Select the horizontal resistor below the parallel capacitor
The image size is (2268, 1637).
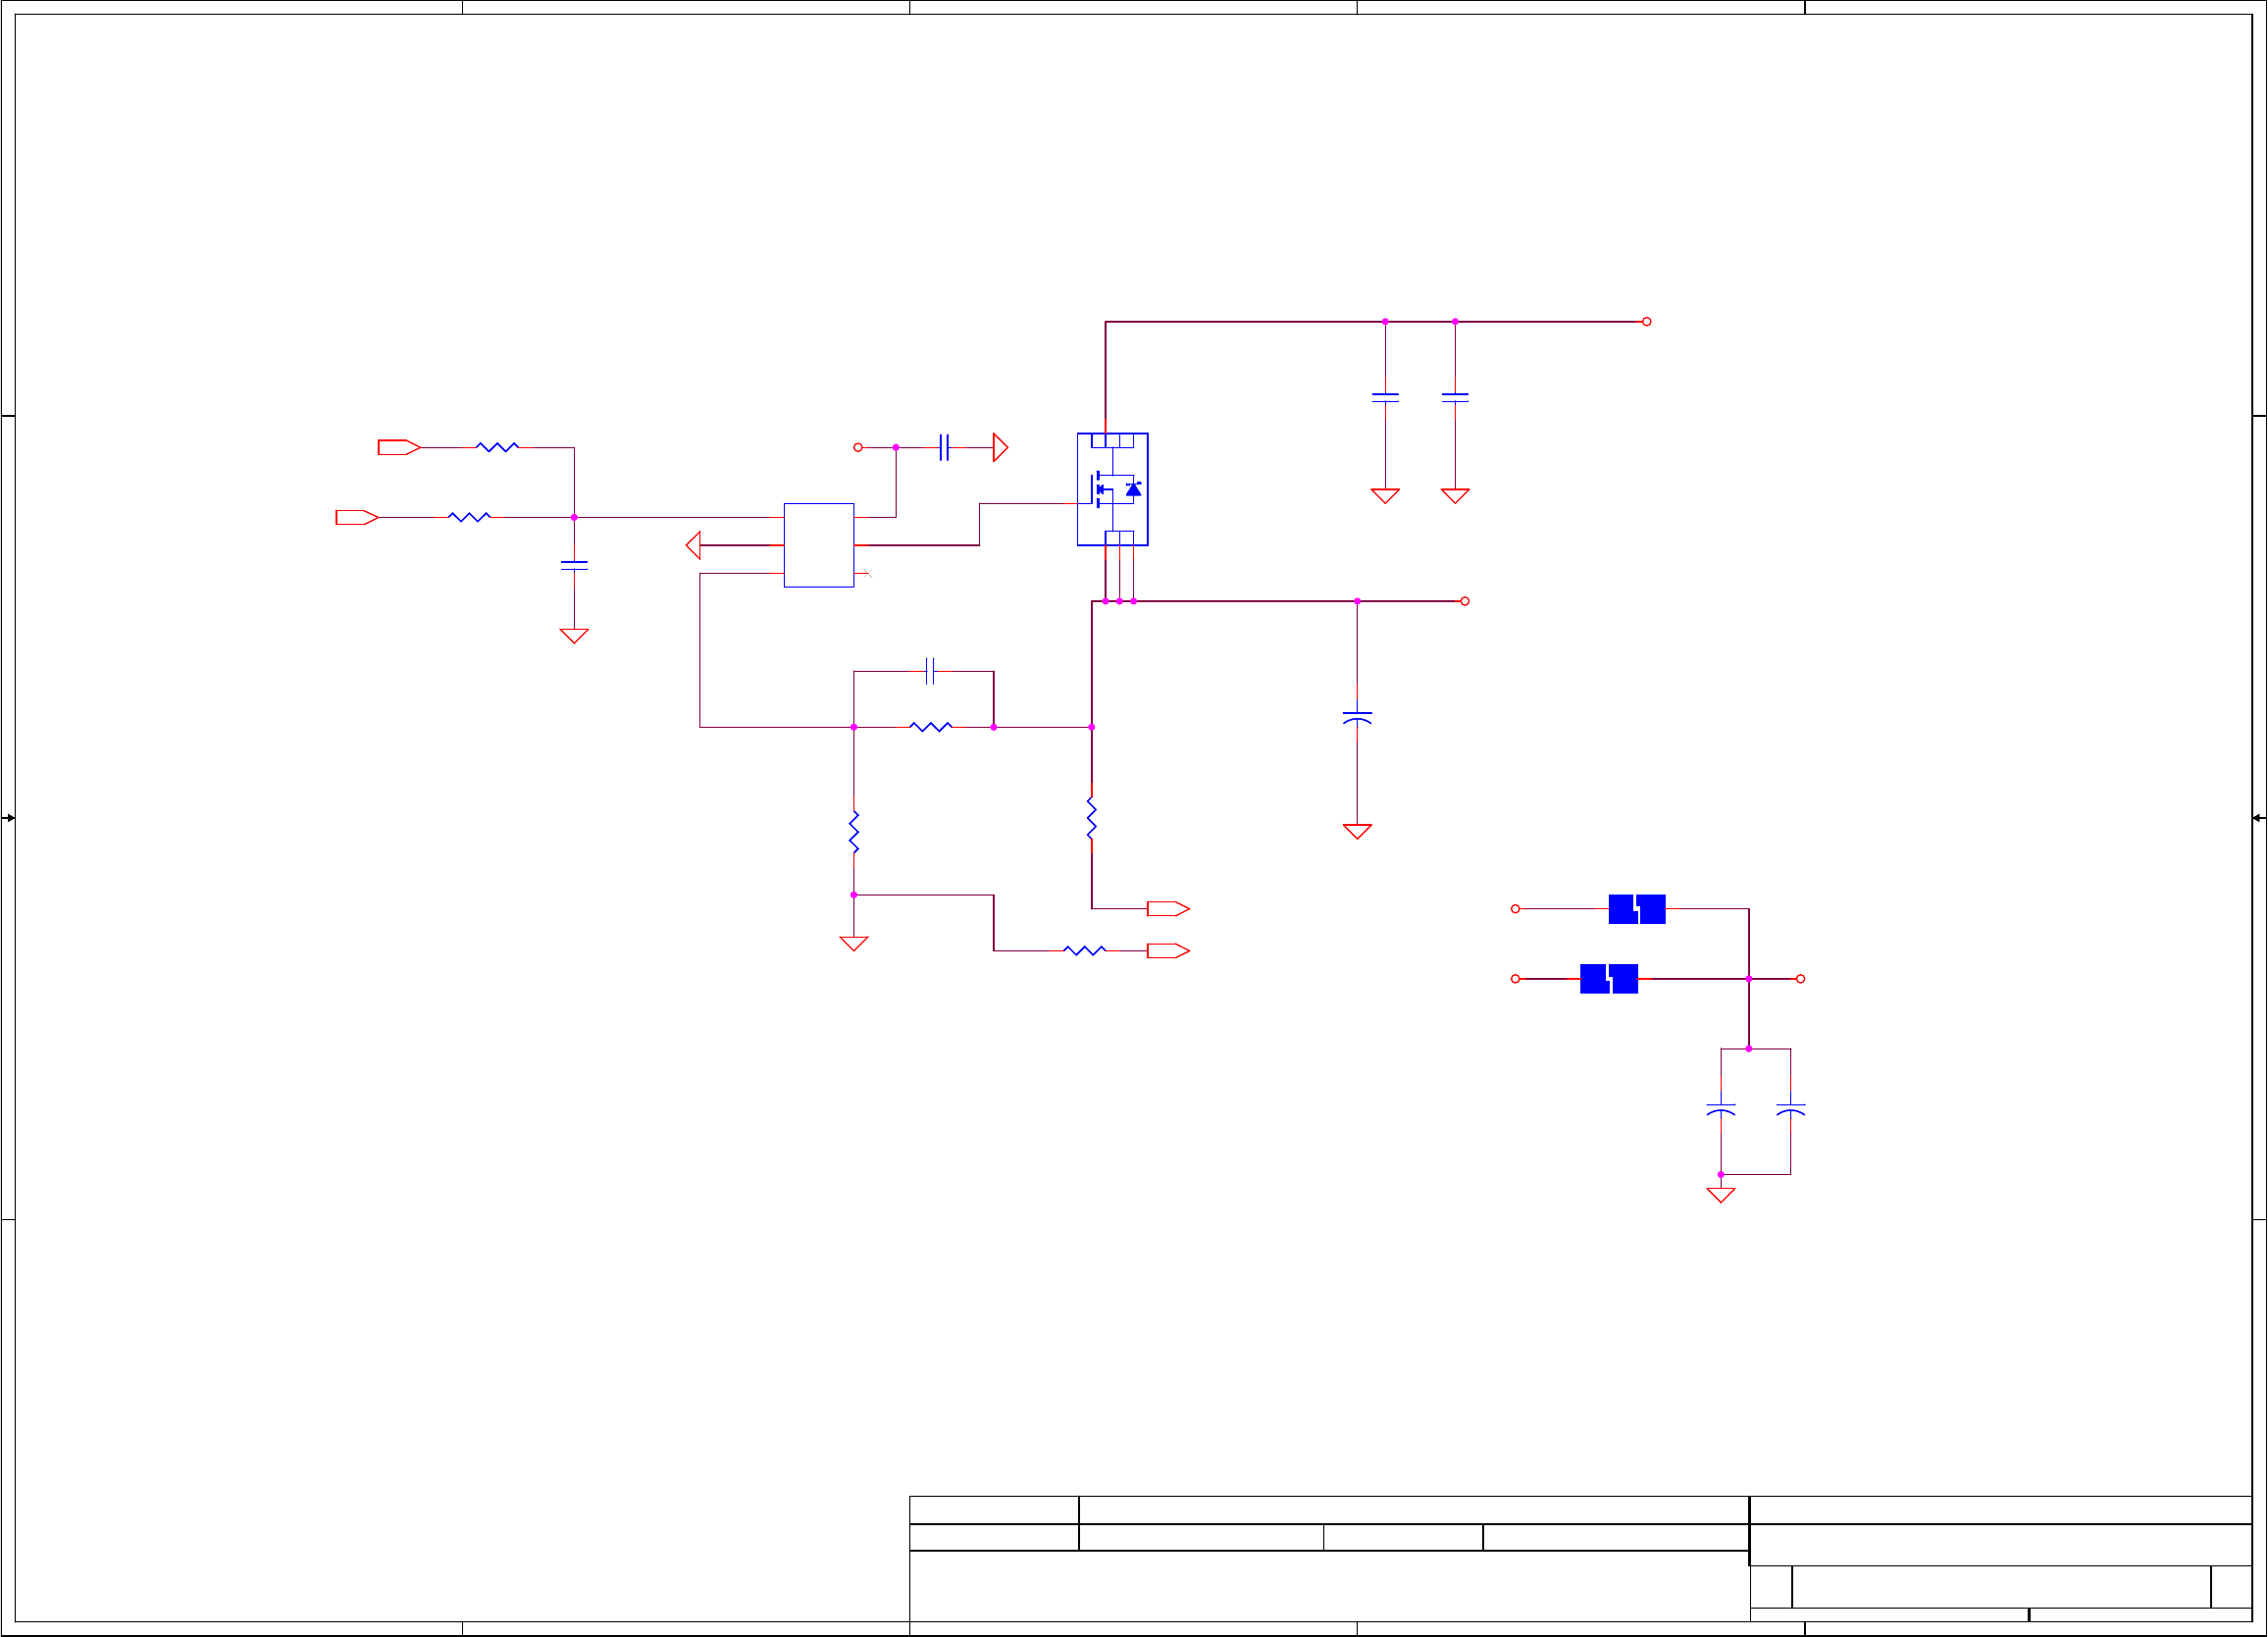930,727
